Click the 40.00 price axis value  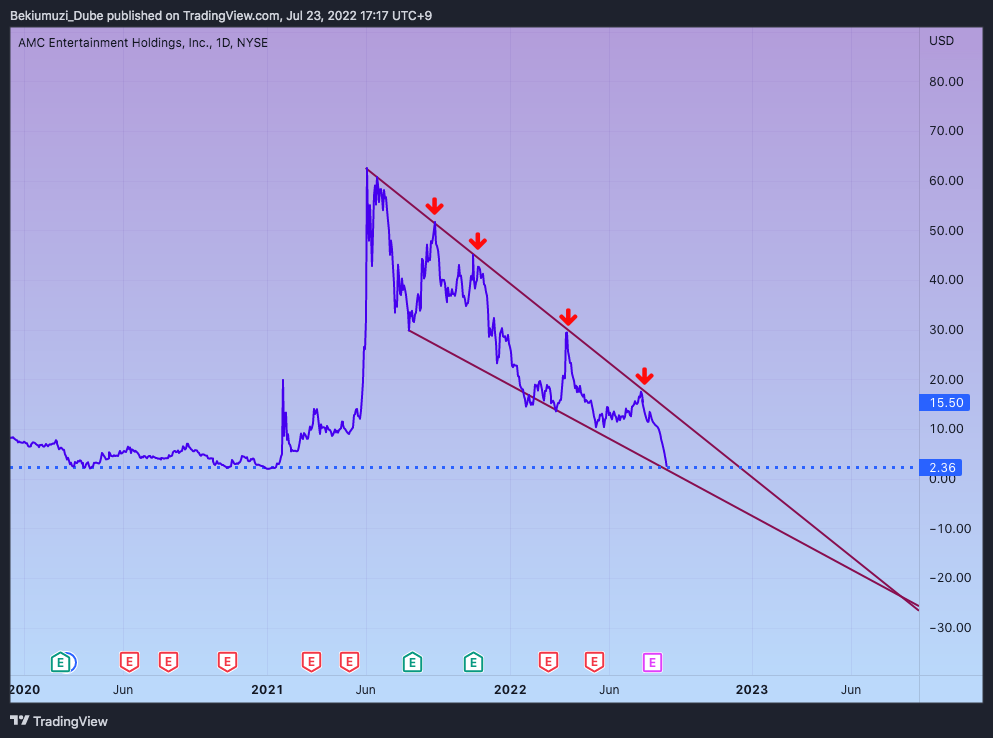coord(946,280)
